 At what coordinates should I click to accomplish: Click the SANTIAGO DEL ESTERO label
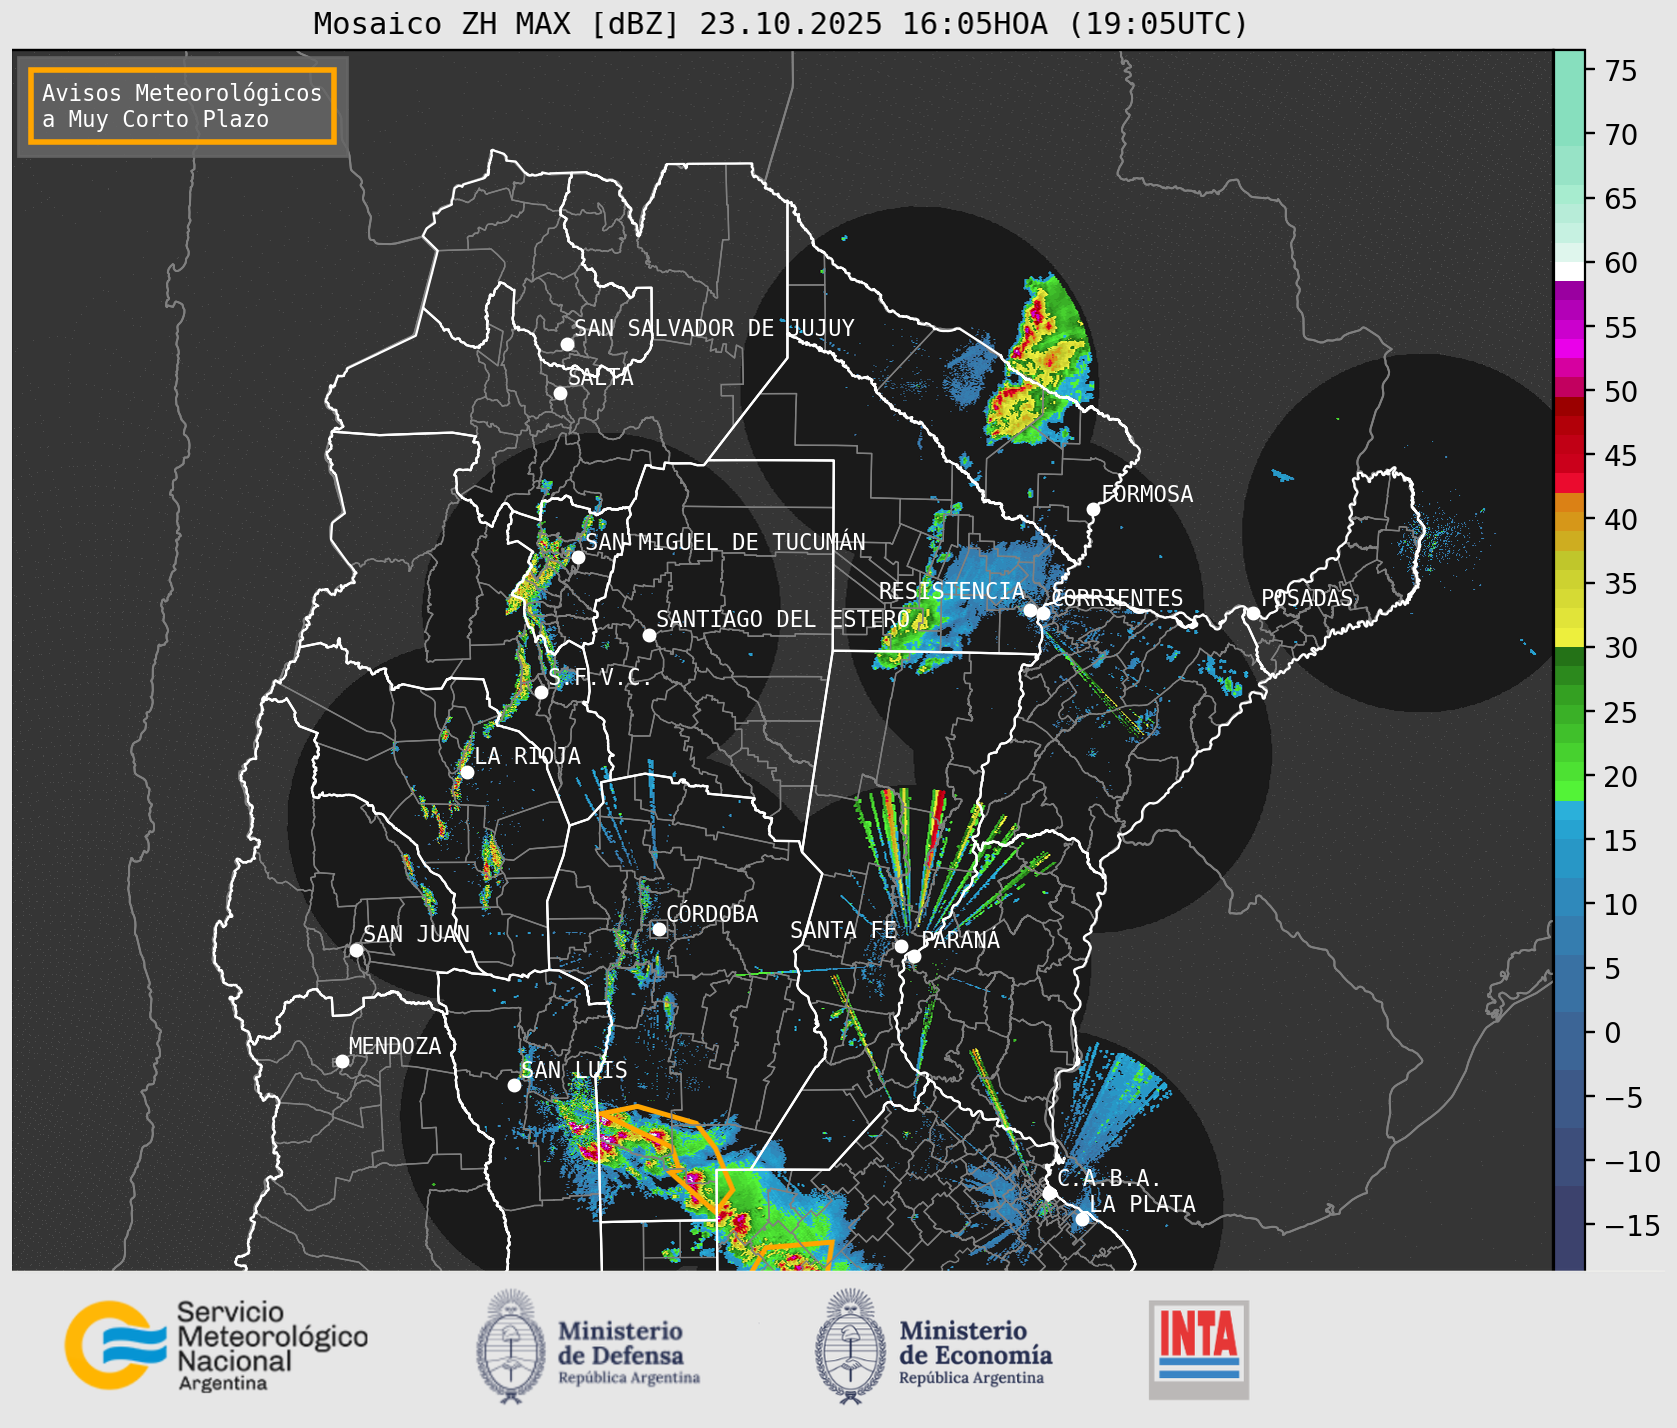tap(783, 619)
